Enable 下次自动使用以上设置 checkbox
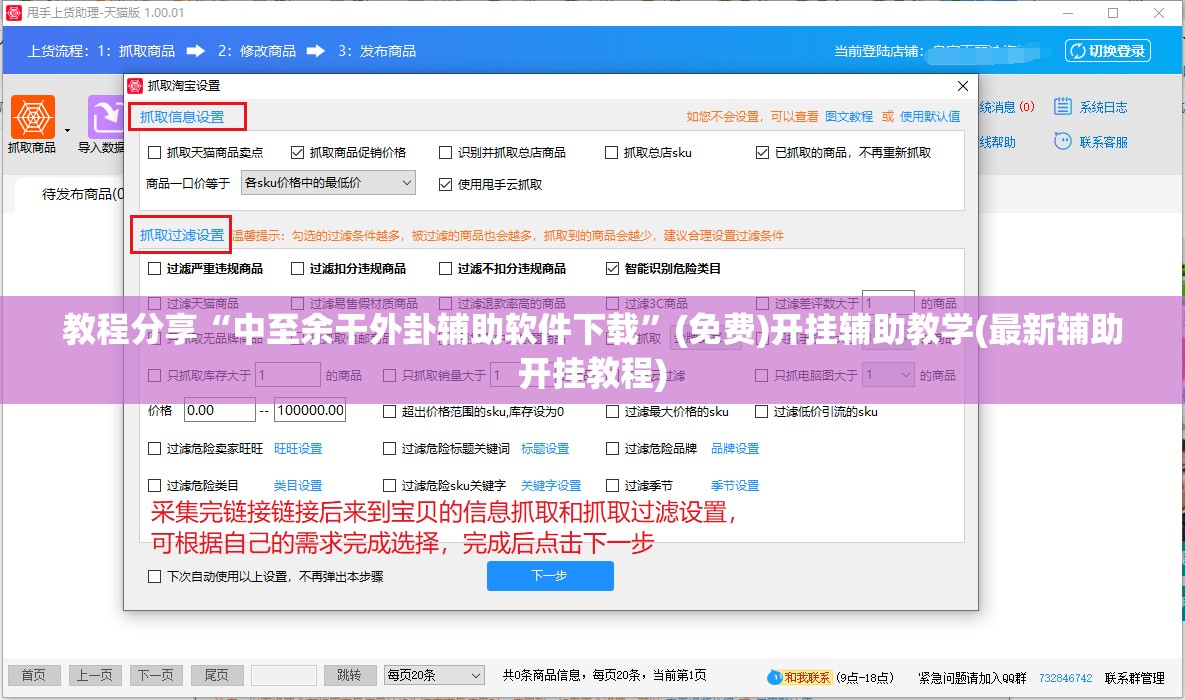Screen dimensions: 1185x700 coord(155,577)
